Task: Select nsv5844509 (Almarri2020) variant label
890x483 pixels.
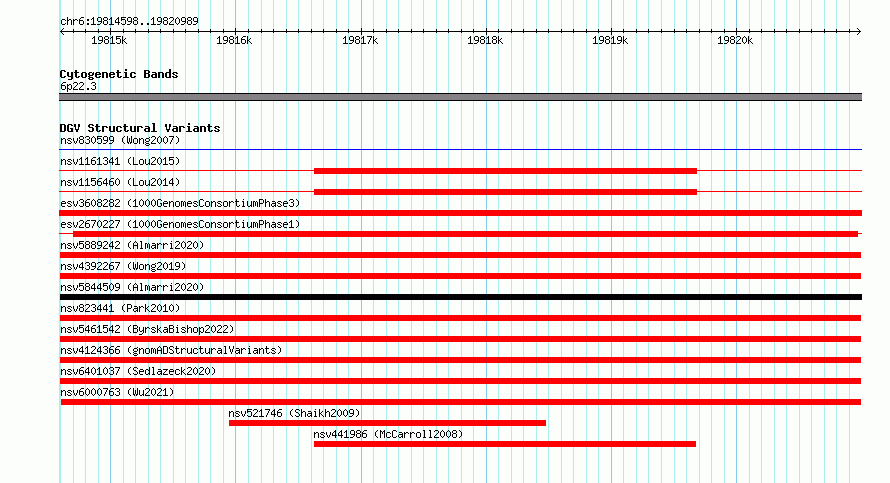Action: click(132, 287)
